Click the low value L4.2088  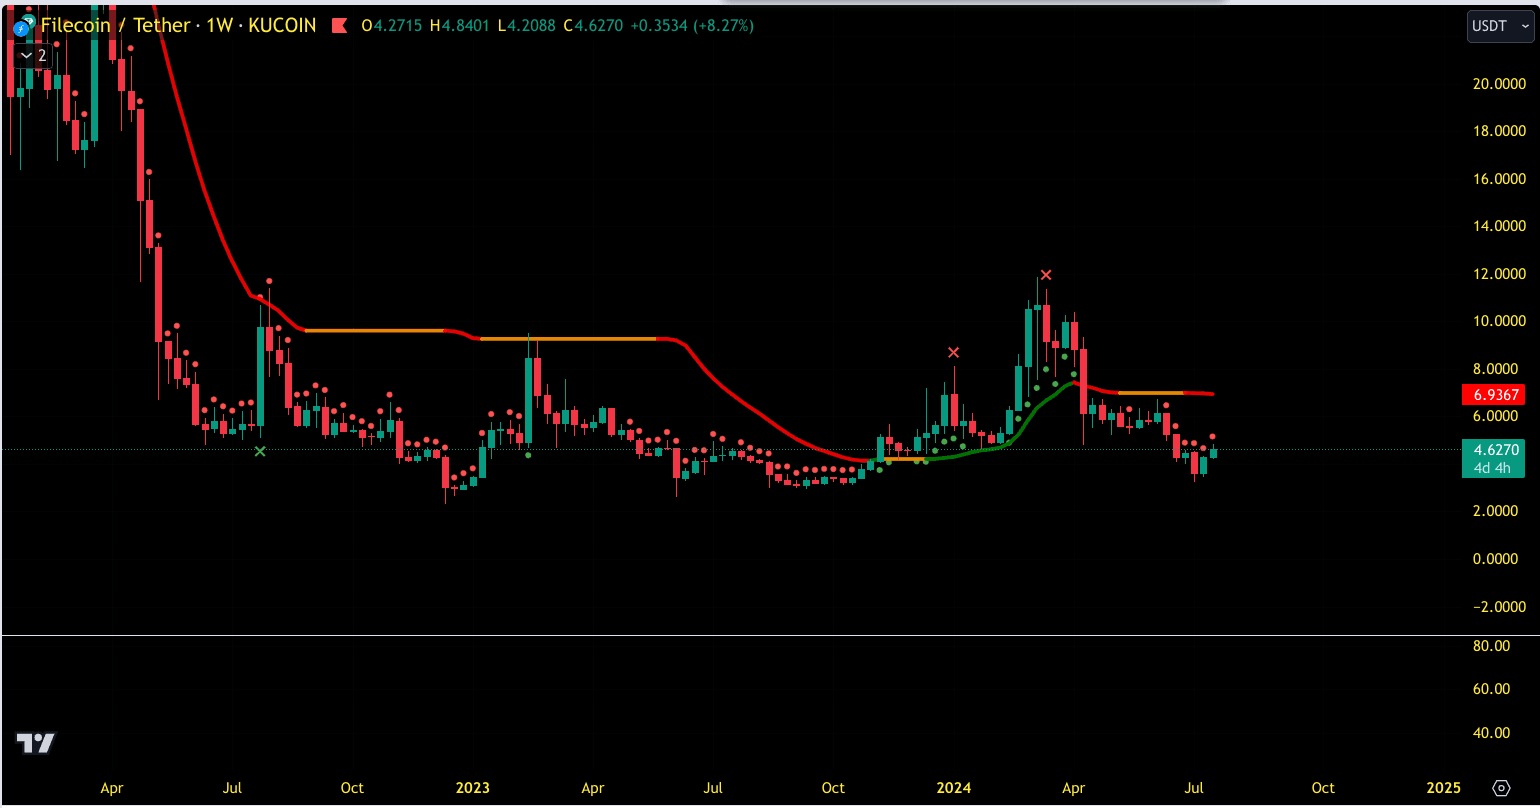527,26
